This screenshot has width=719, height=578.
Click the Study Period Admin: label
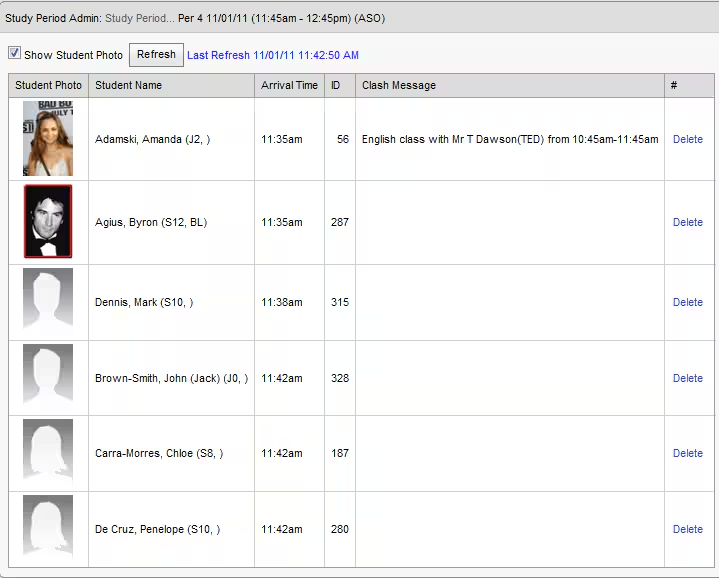point(53,18)
